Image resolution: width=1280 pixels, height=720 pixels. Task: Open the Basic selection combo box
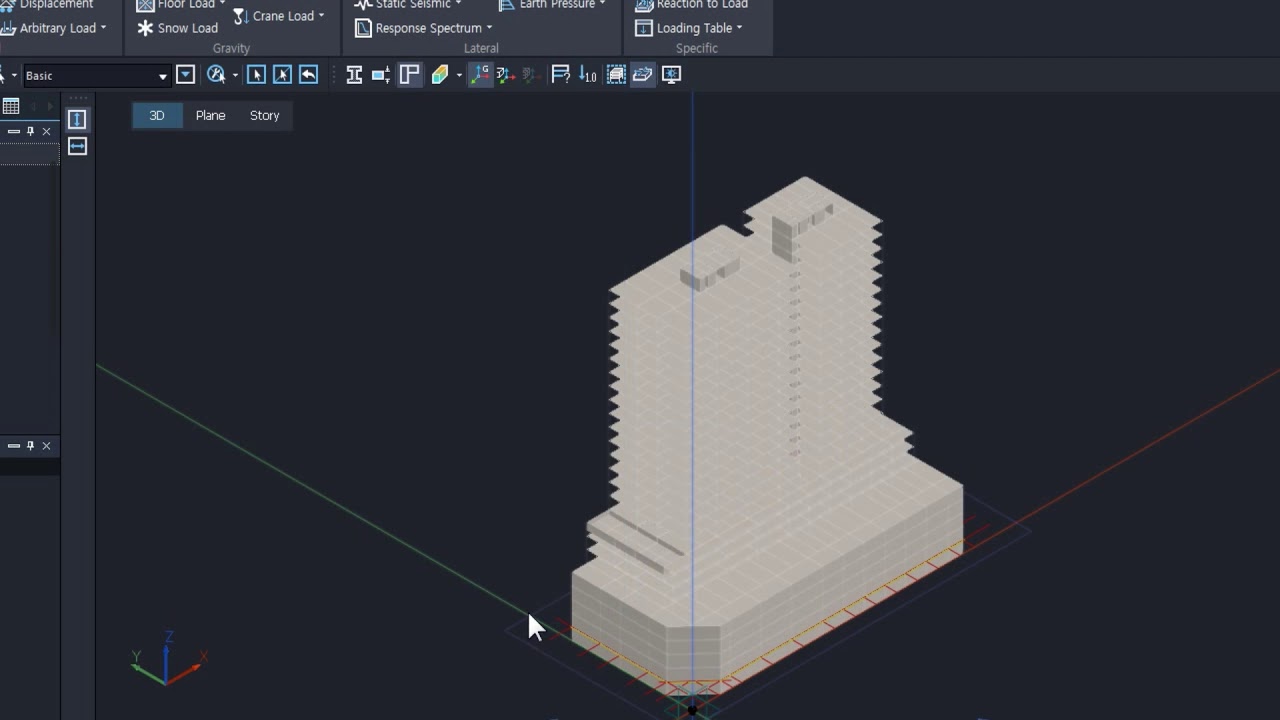(x=95, y=76)
